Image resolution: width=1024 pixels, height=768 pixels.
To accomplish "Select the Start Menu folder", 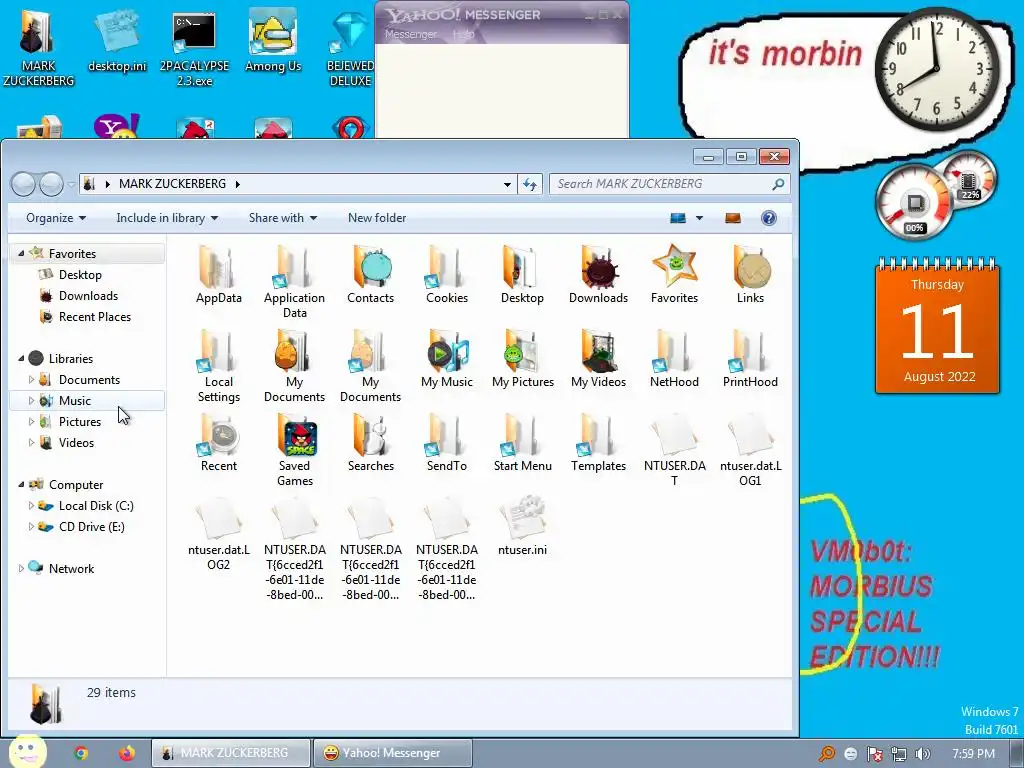I will pyautogui.click(x=522, y=443).
